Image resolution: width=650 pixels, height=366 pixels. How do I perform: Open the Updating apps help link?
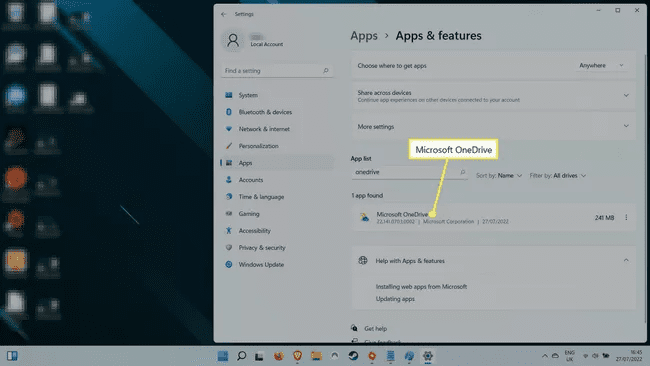click(x=395, y=299)
